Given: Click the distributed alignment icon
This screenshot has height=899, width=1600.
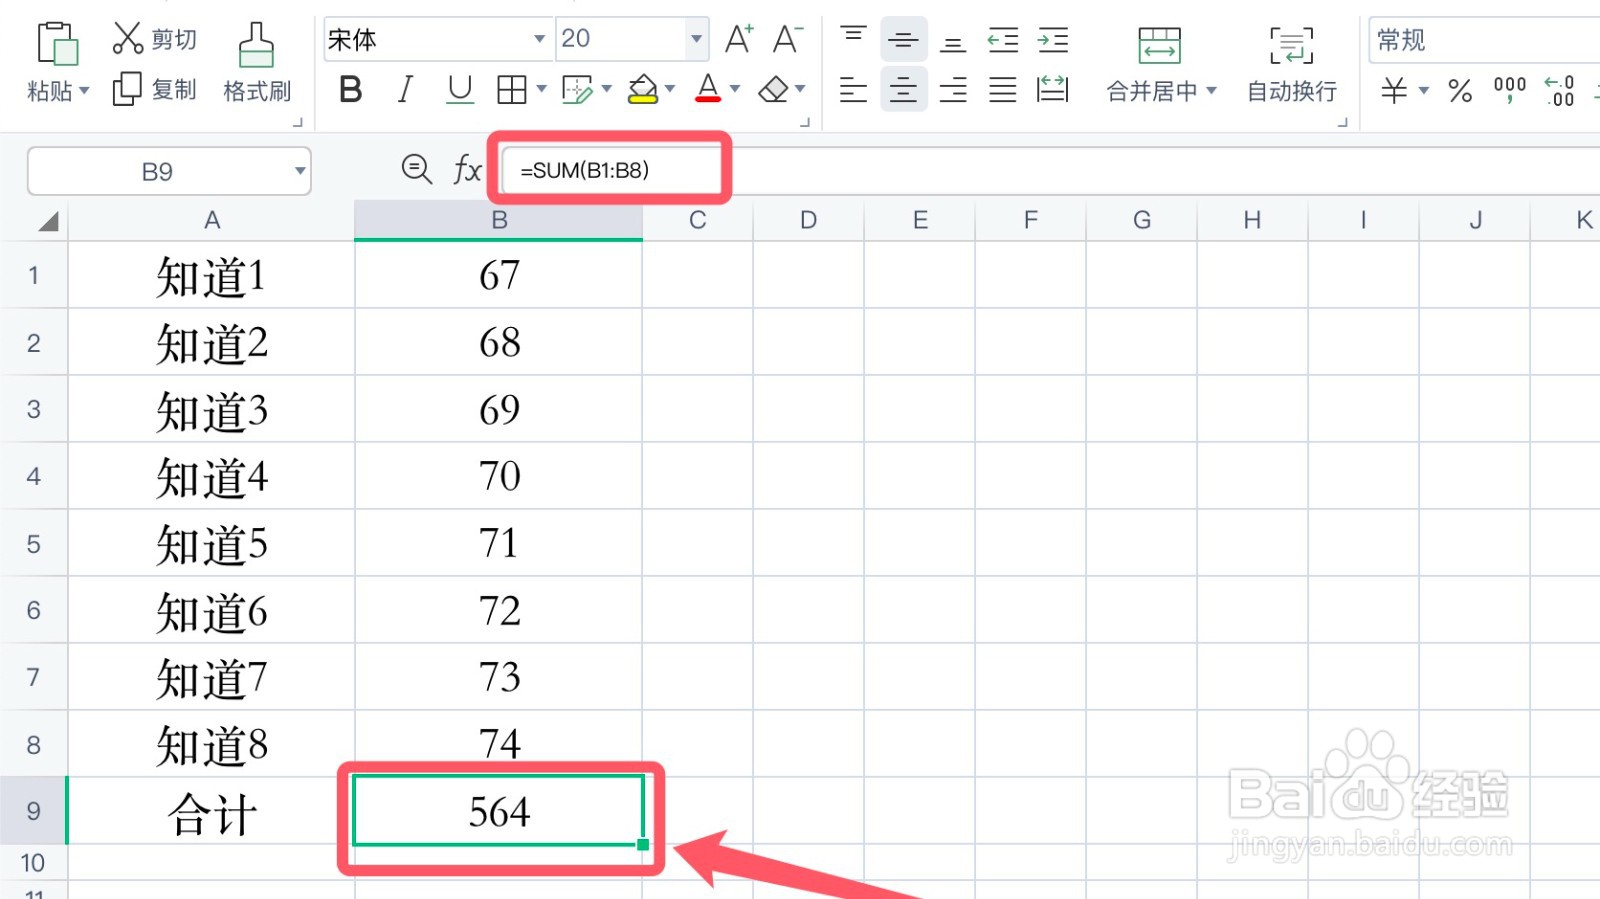Looking at the screenshot, I should click(1053, 90).
